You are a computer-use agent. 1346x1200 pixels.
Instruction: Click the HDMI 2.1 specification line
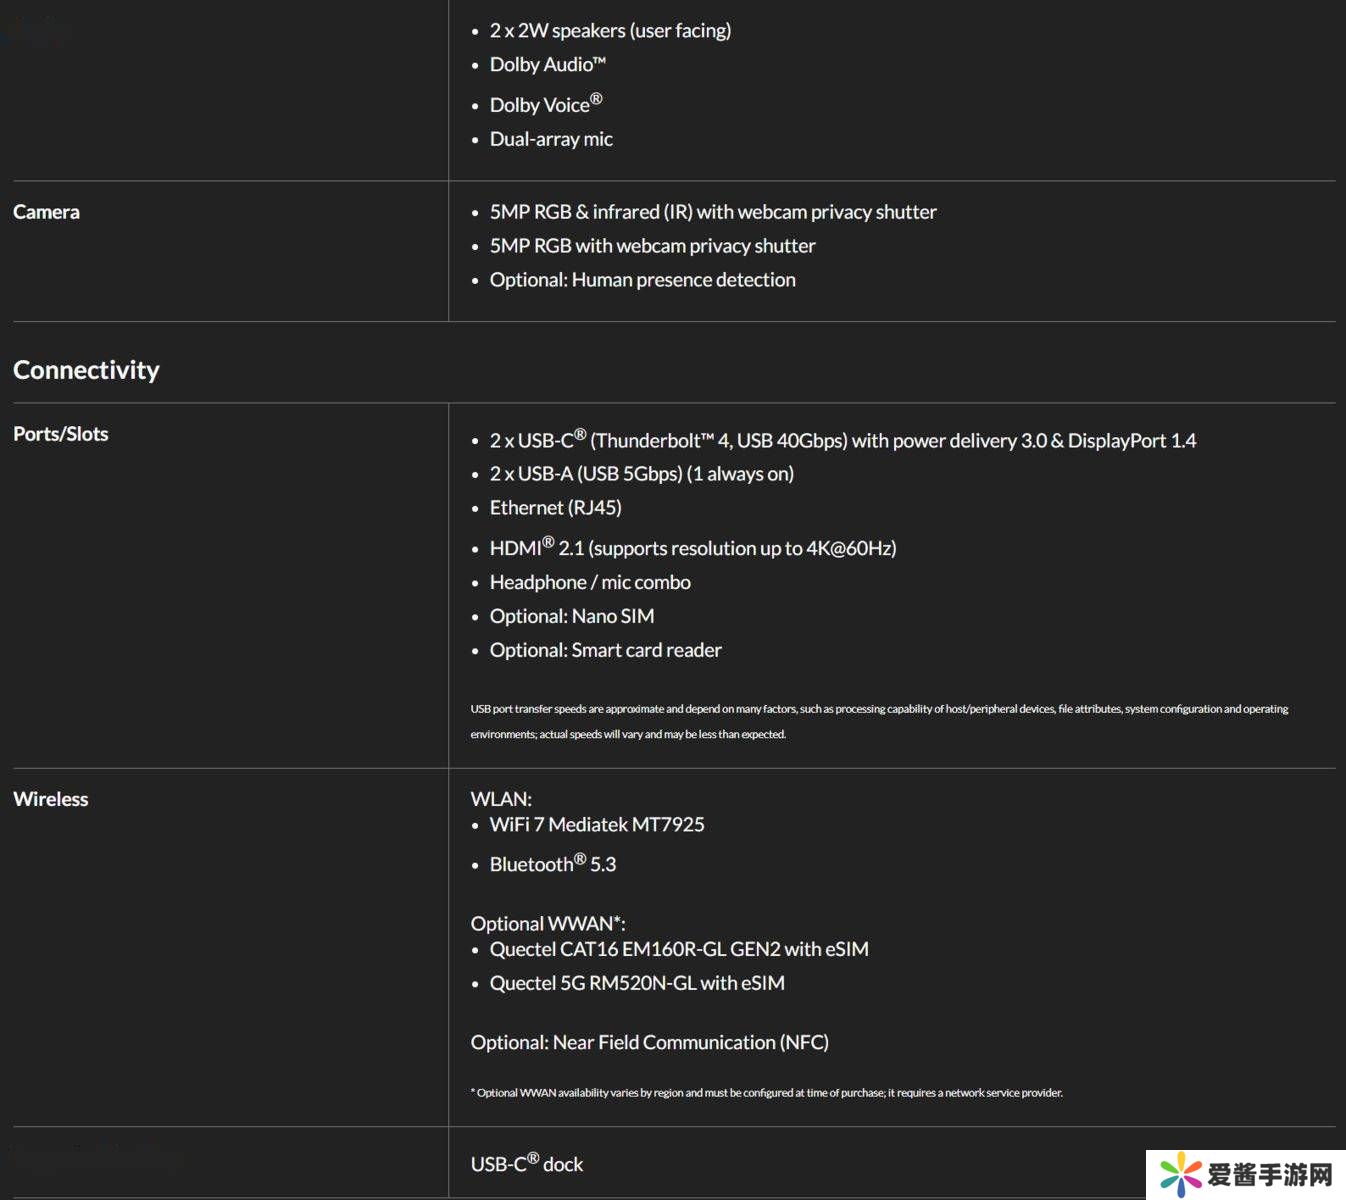[692, 548]
